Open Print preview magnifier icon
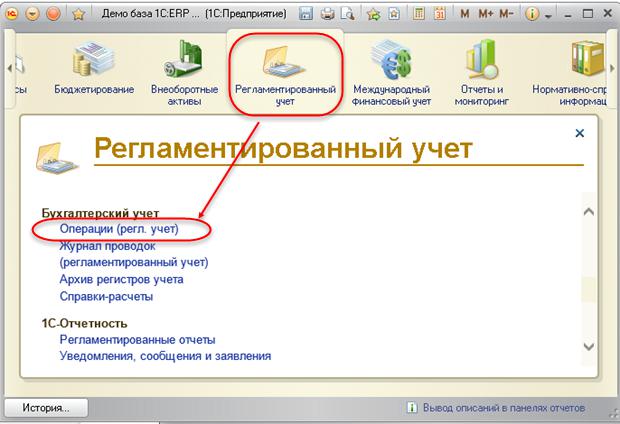Image resolution: width=620 pixels, height=424 pixels. pyautogui.click(x=348, y=14)
